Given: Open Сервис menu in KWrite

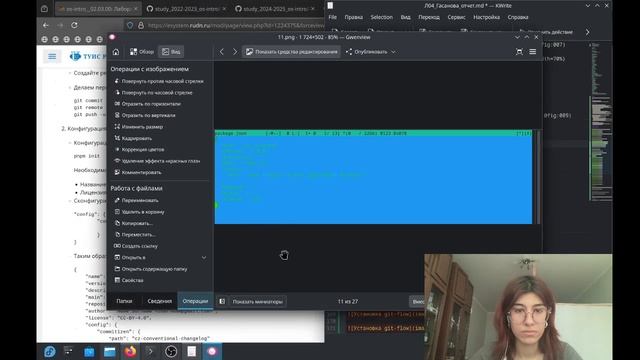Looking at the screenshot, I should click(456, 17).
